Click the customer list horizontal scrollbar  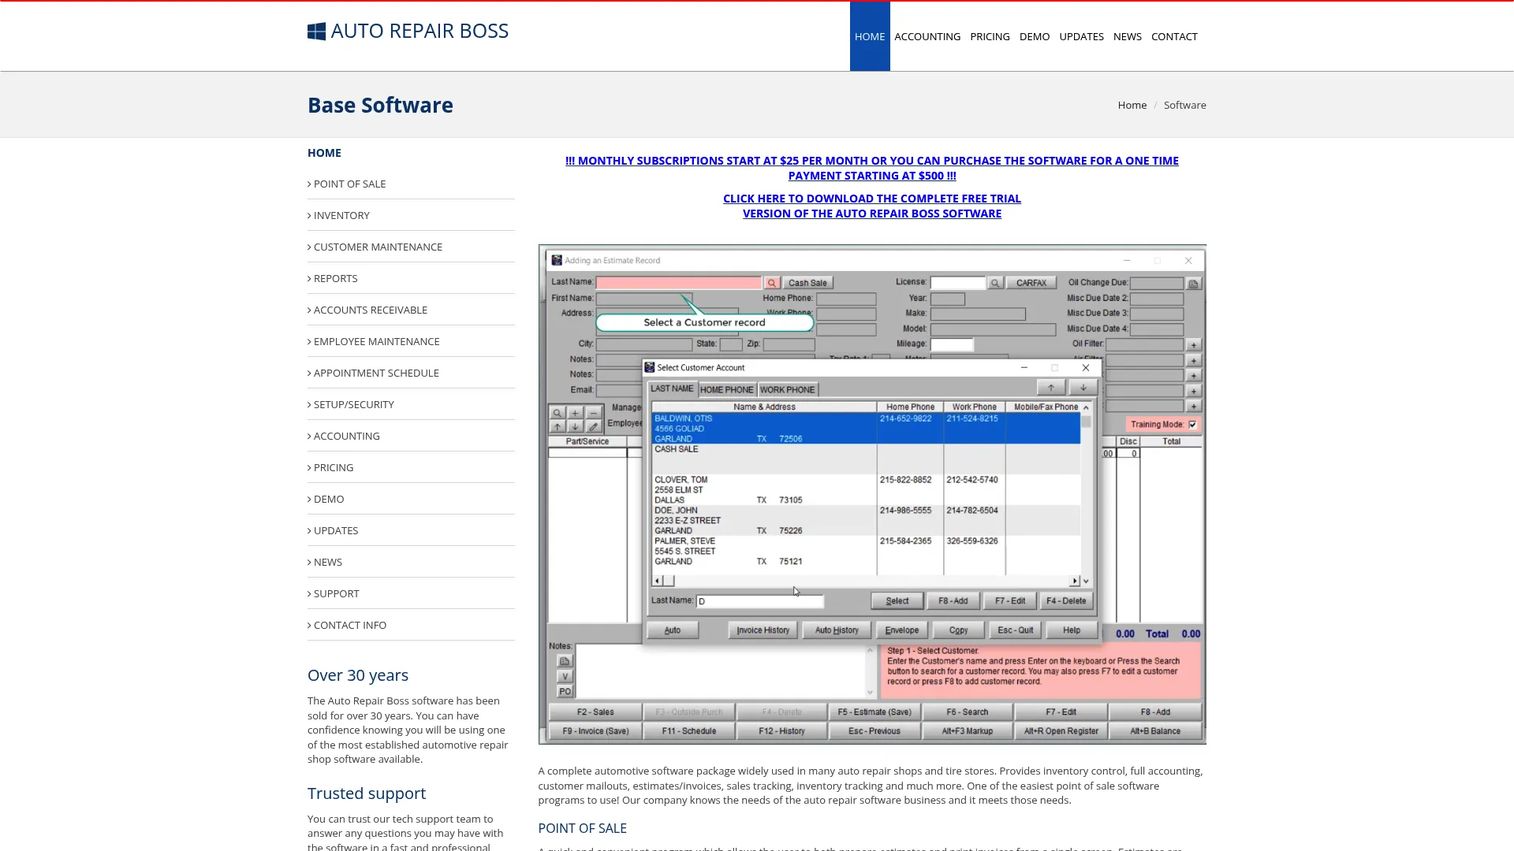[x=867, y=581]
